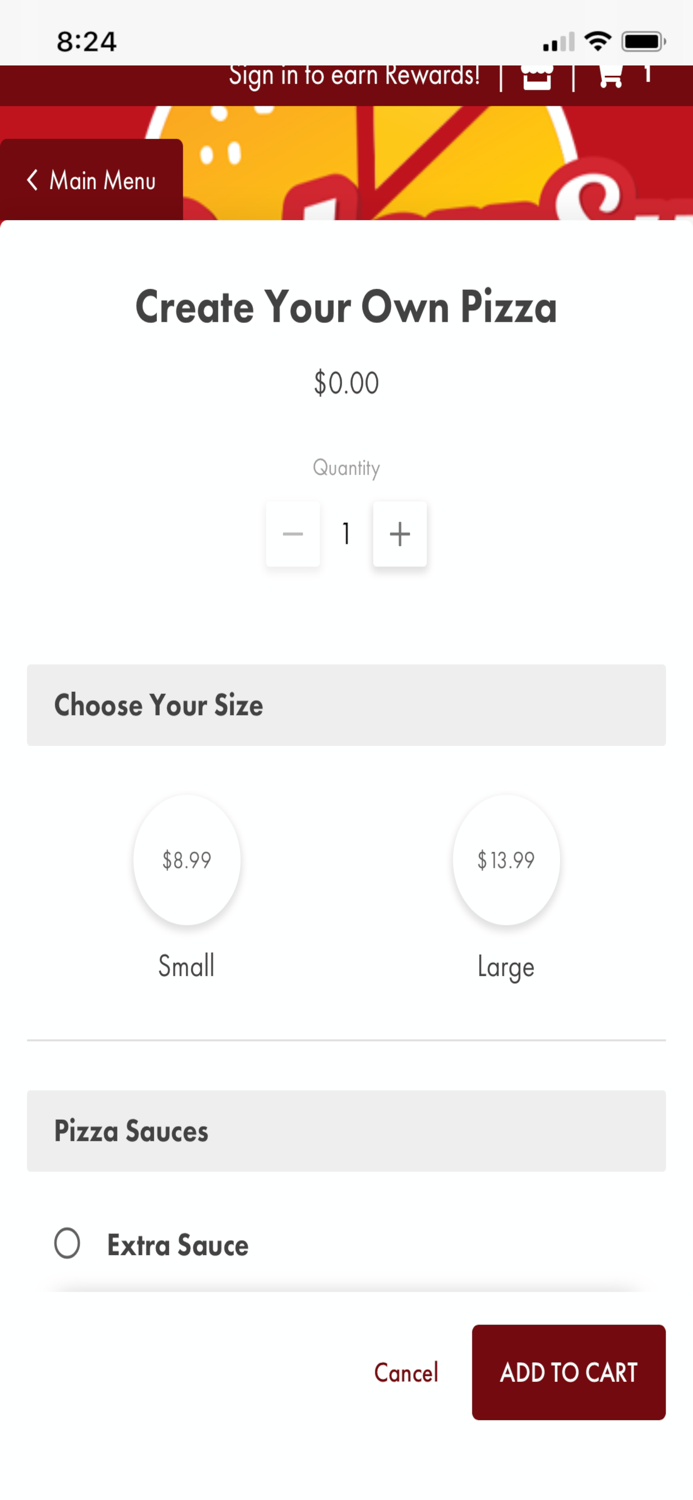Tap the Wi-Fi icon in status bar

coord(598,41)
